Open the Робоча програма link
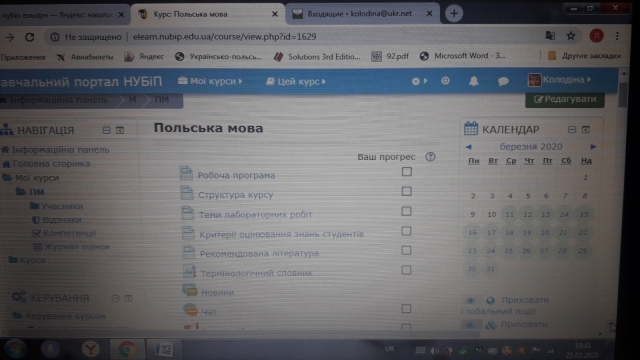This screenshot has height=360, width=640. (236, 175)
